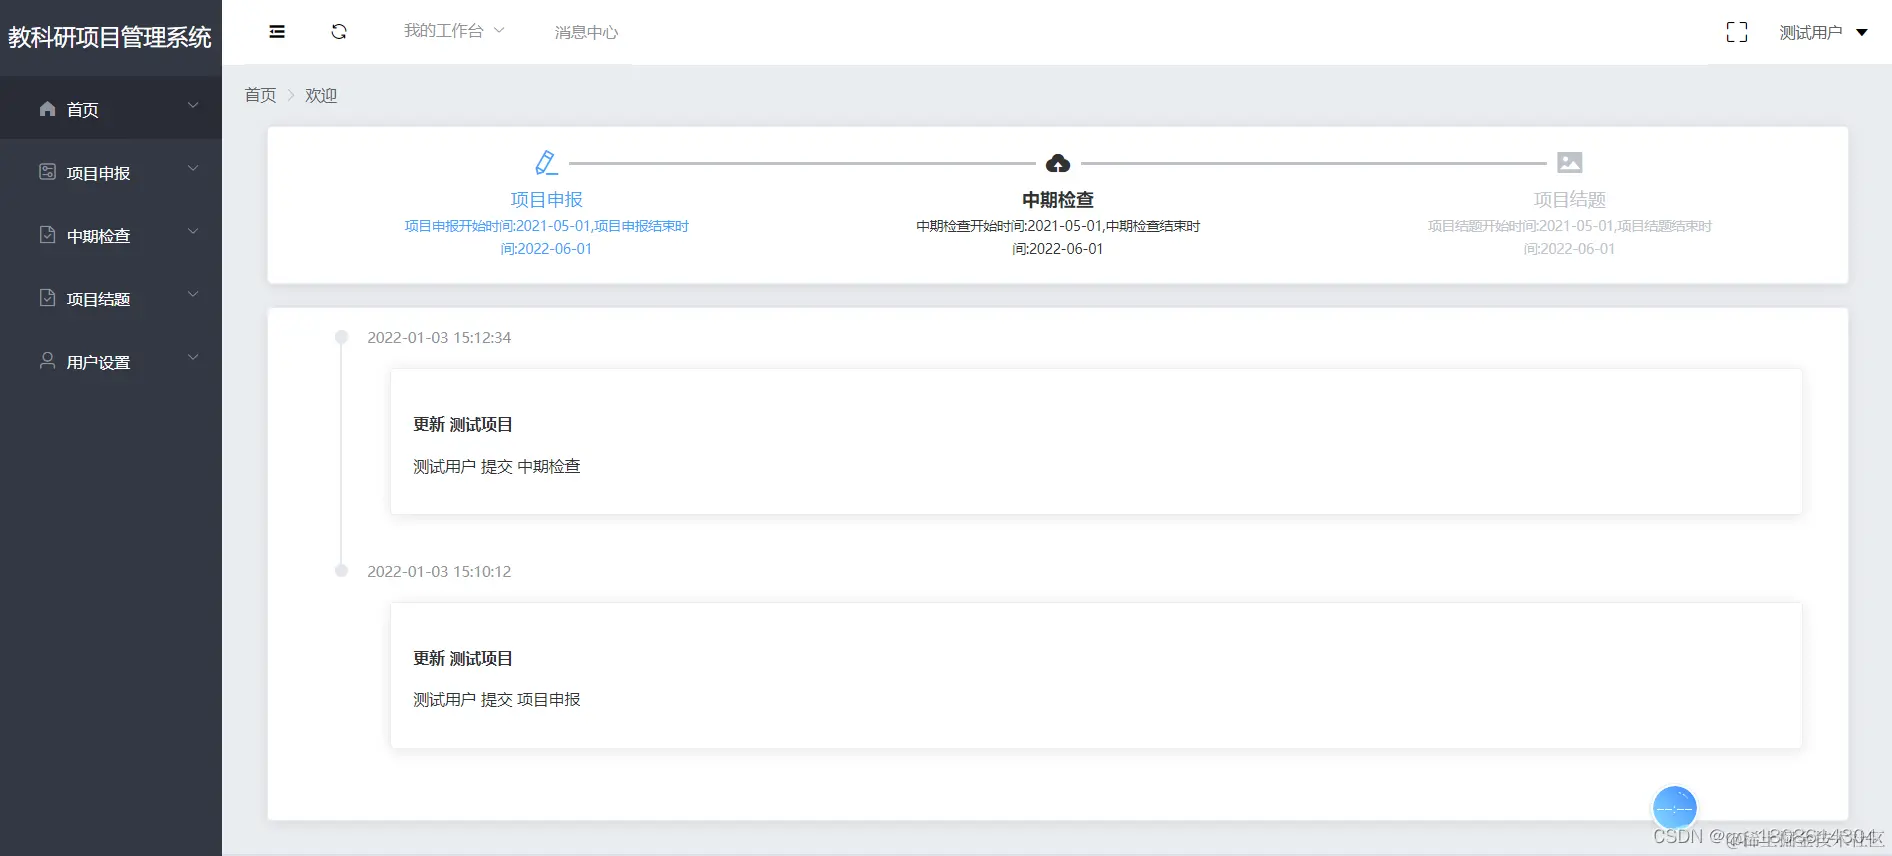Click timeline dot for 2022-01-03 15:12:34
1892x856 pixels.
coord(341,337)
